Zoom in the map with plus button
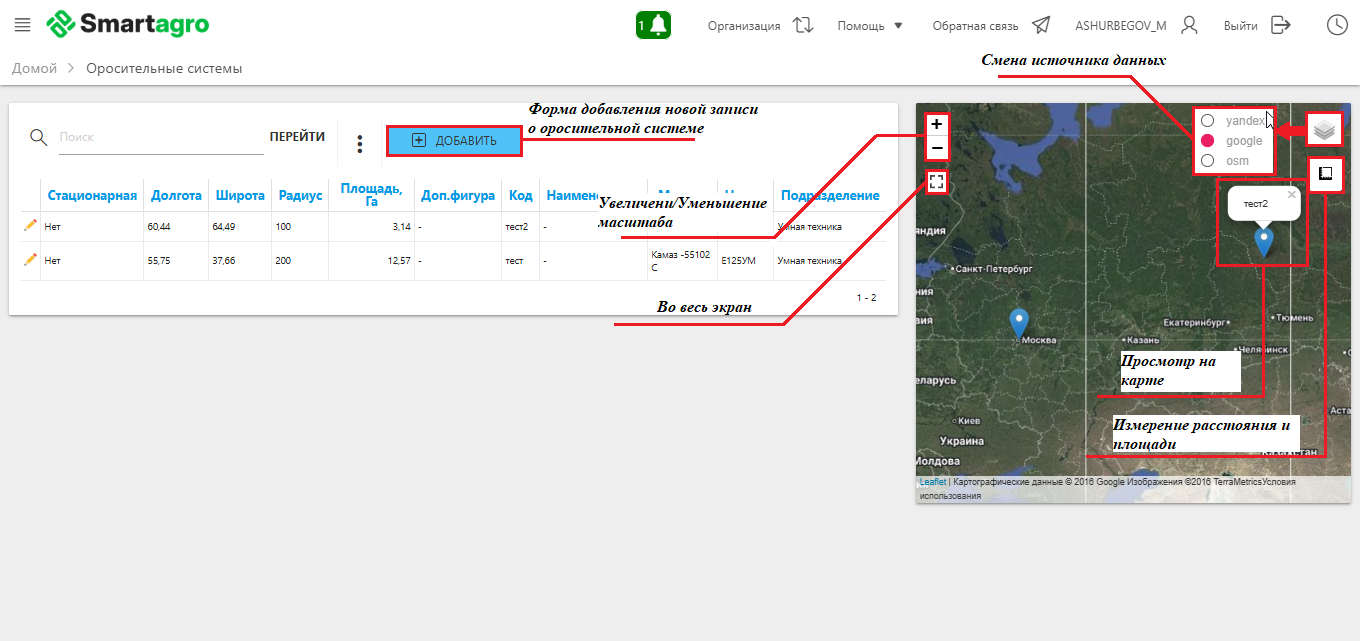Viewport: 1360px width, 641px height. click(936, 125)
